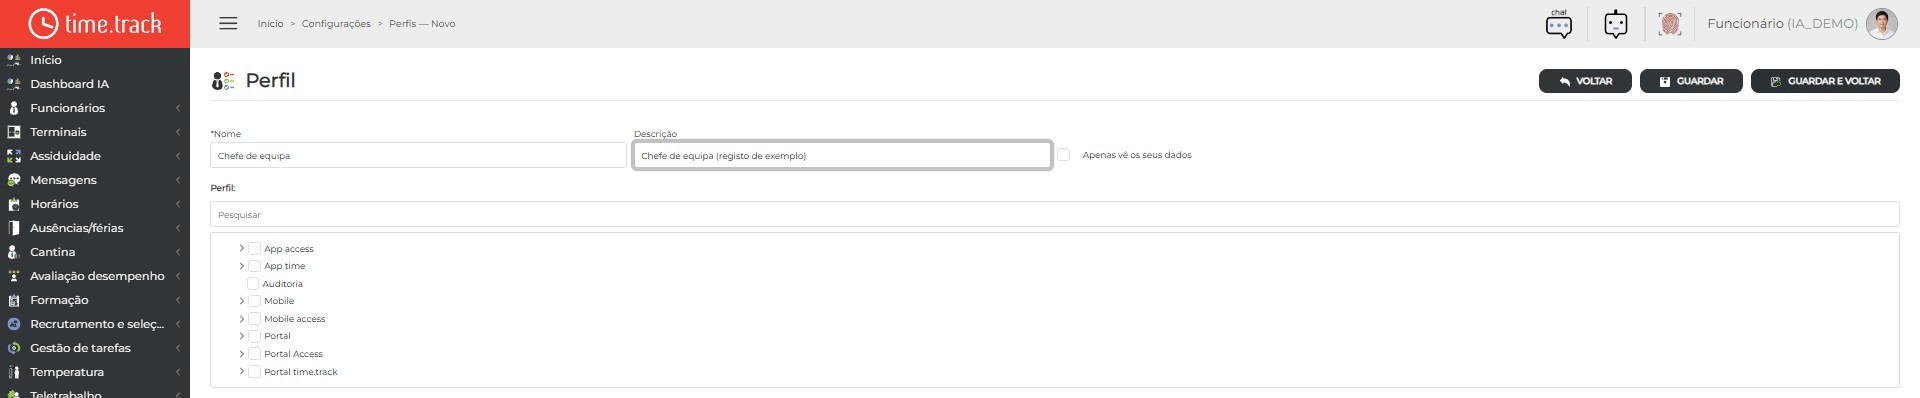Screen dimensions: 1920x398
Task: Tick the Mobile checkbox
Action: 254,301
